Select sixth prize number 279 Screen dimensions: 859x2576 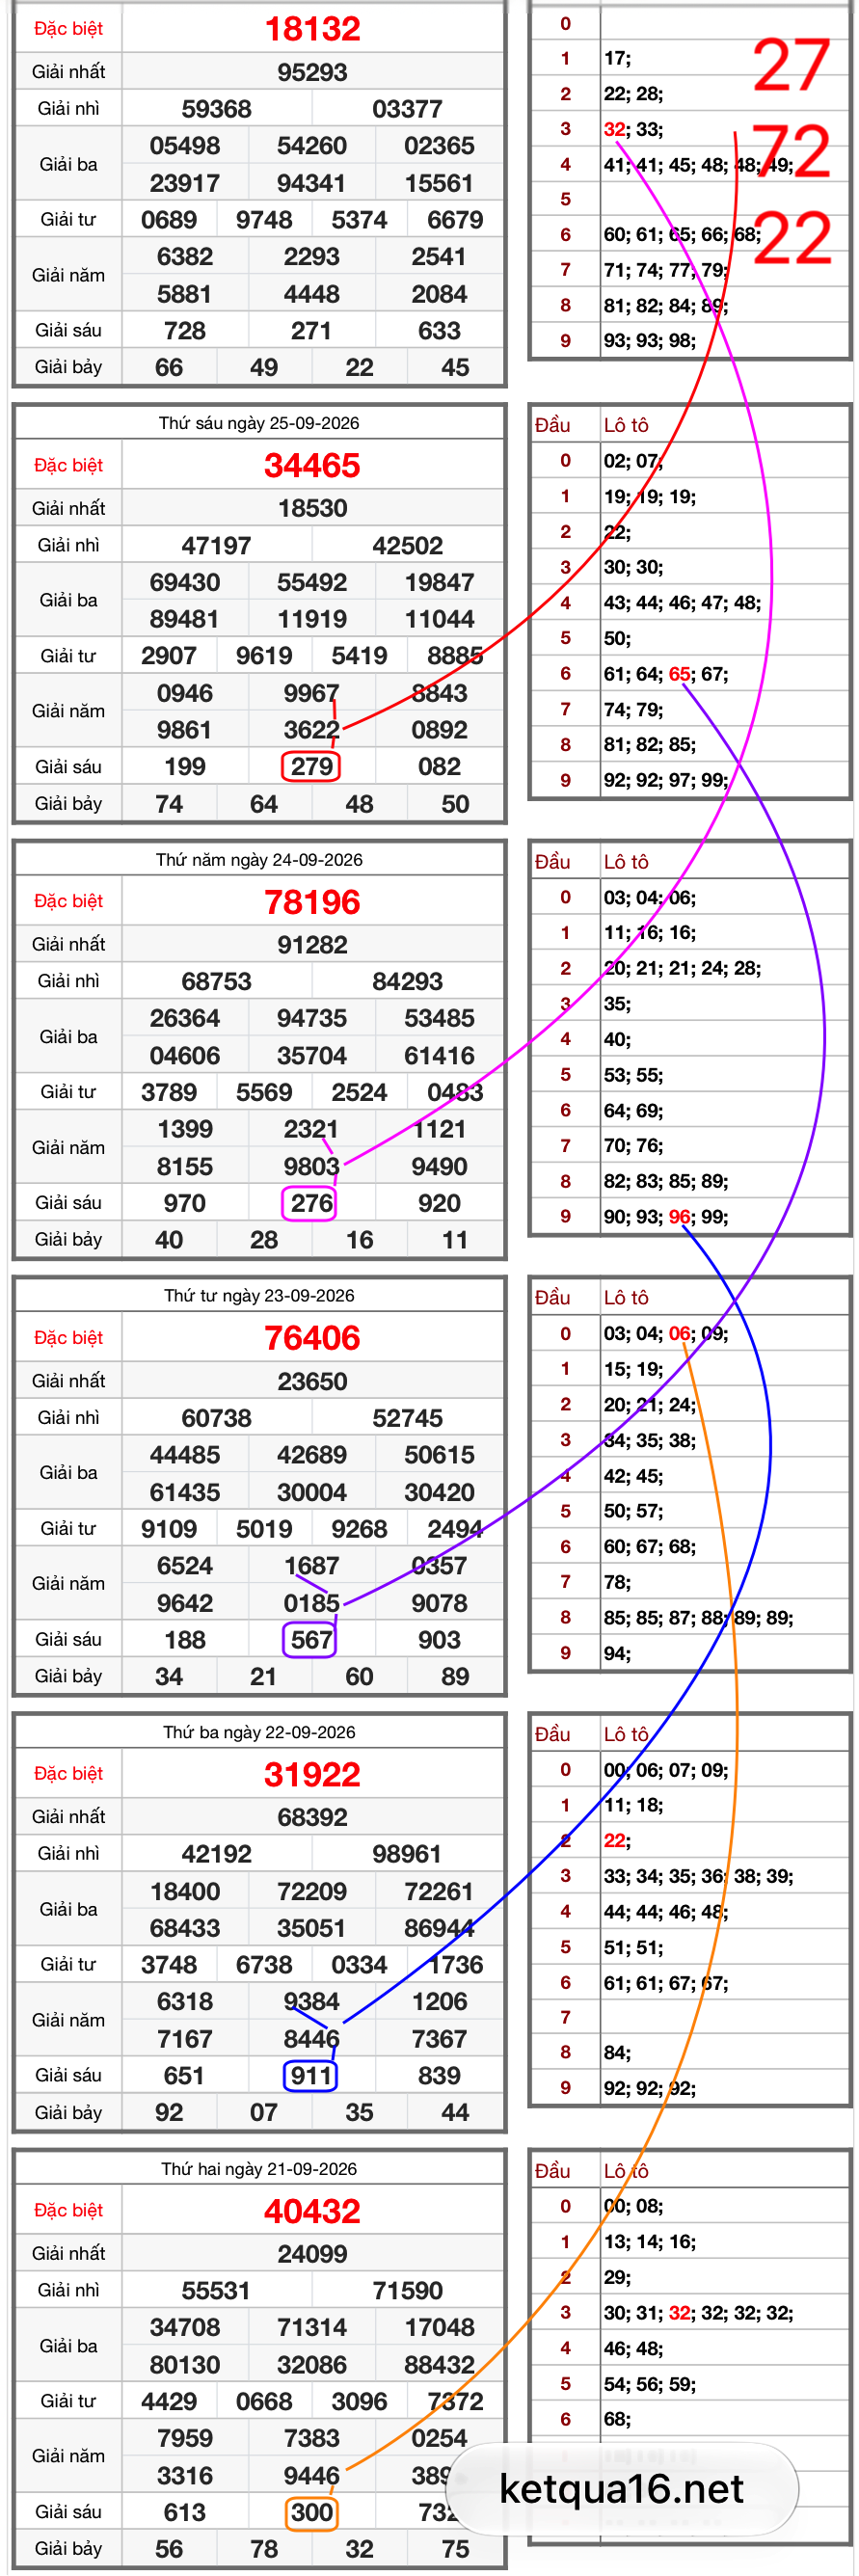(x=312, y=767)
